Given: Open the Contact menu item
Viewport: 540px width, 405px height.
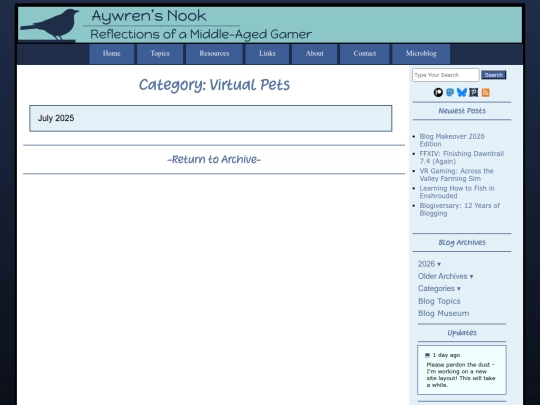Looking at the screenshot, I should (365, 54).
